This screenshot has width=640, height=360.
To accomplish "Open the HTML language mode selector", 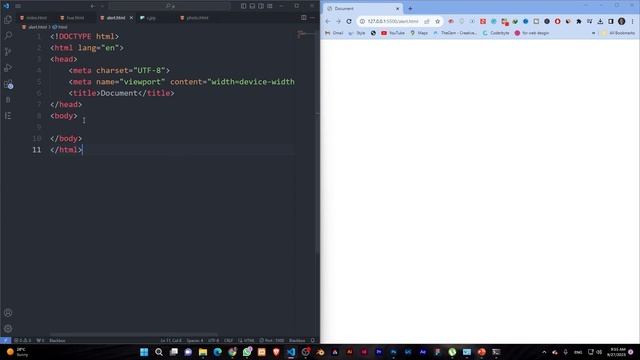I will coord(247,340).
